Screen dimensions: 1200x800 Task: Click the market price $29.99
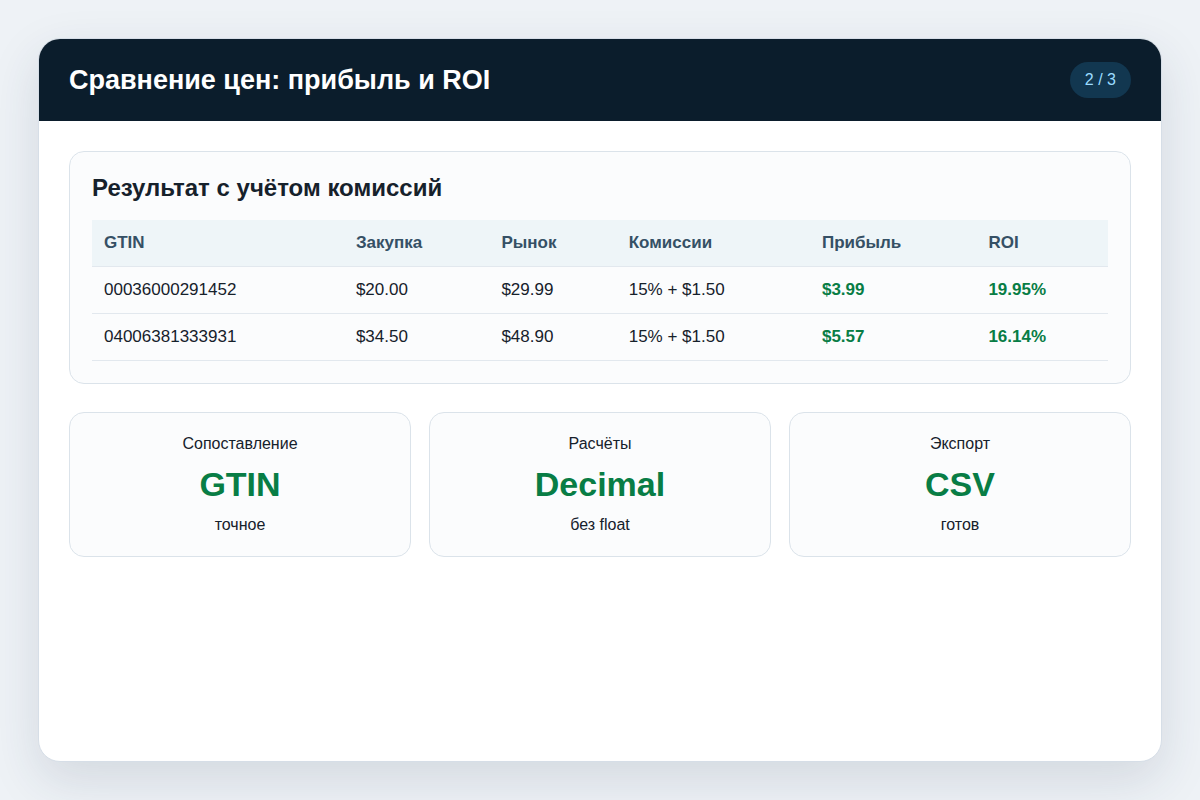(x=528, y=290)
